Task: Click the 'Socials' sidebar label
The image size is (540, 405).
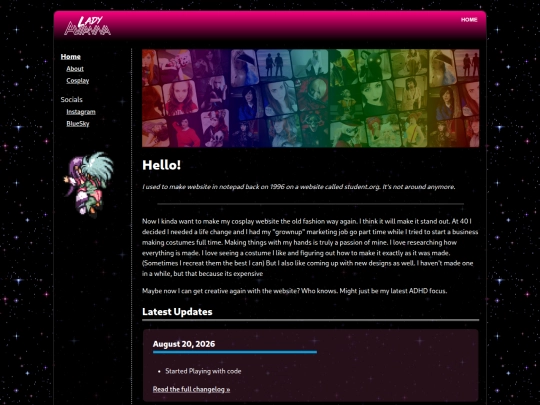Action: 72,100
